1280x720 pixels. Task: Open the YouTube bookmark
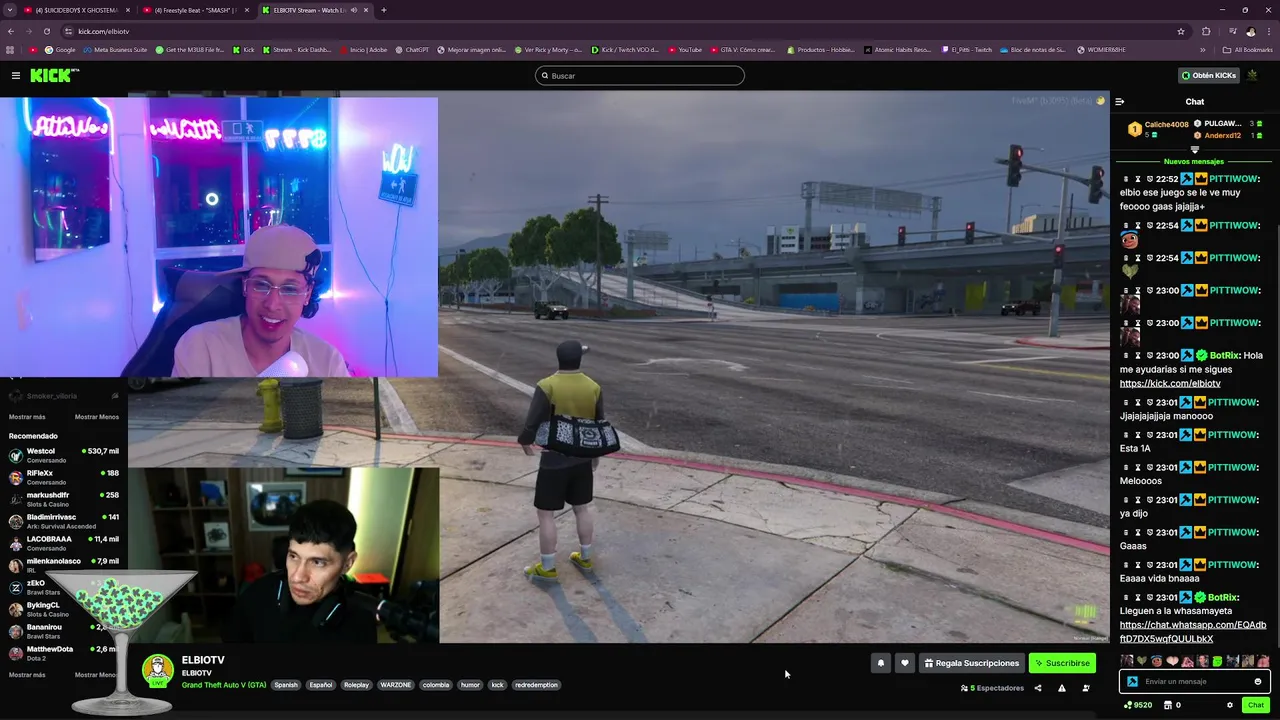click(x=686, y=50)
